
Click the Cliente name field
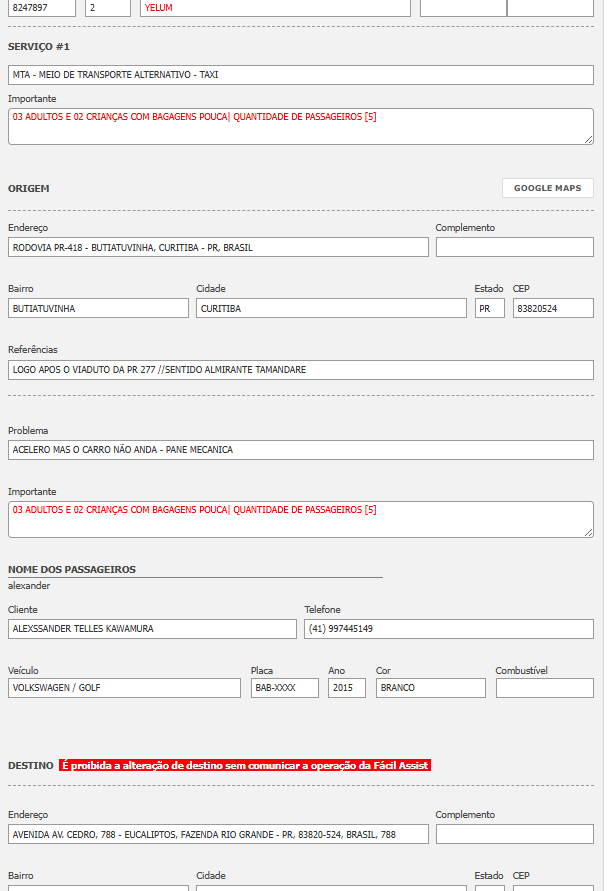152,629
